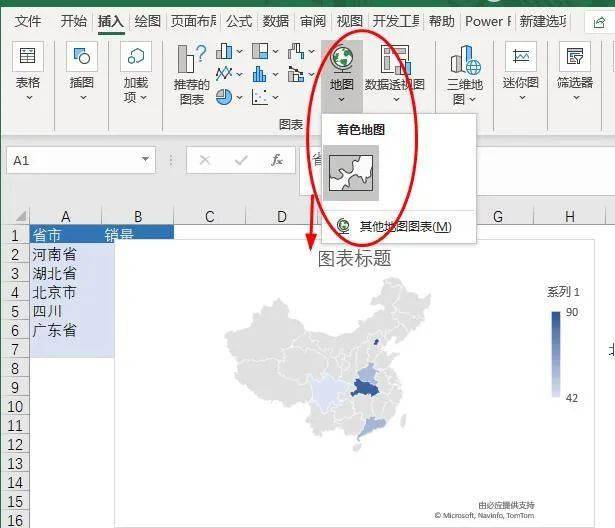
Task: Insert a scatter or bubble chart
Action: [260, 97]
